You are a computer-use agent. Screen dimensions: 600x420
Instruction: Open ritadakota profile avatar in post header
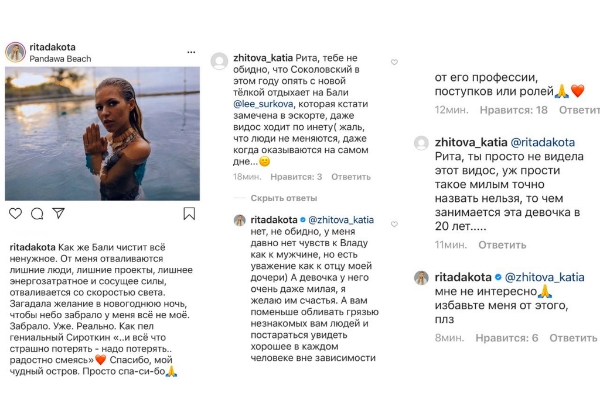coord(15,52)
